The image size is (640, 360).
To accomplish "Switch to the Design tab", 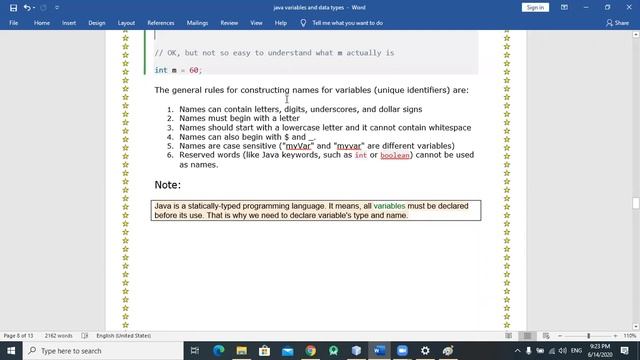I will click(x=97, y=23).
